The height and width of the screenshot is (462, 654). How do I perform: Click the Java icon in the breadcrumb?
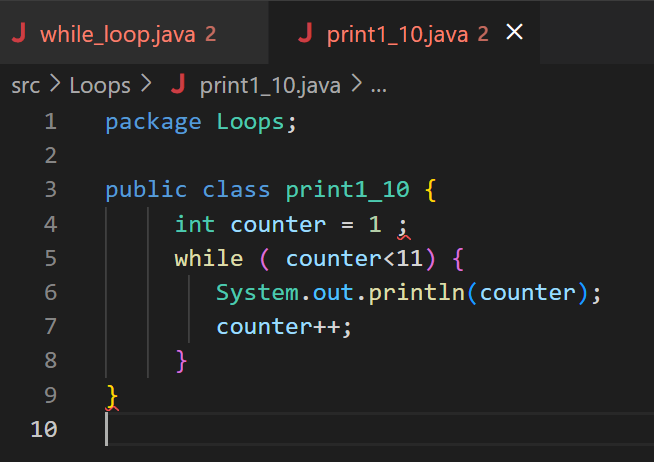click(178, 85)
